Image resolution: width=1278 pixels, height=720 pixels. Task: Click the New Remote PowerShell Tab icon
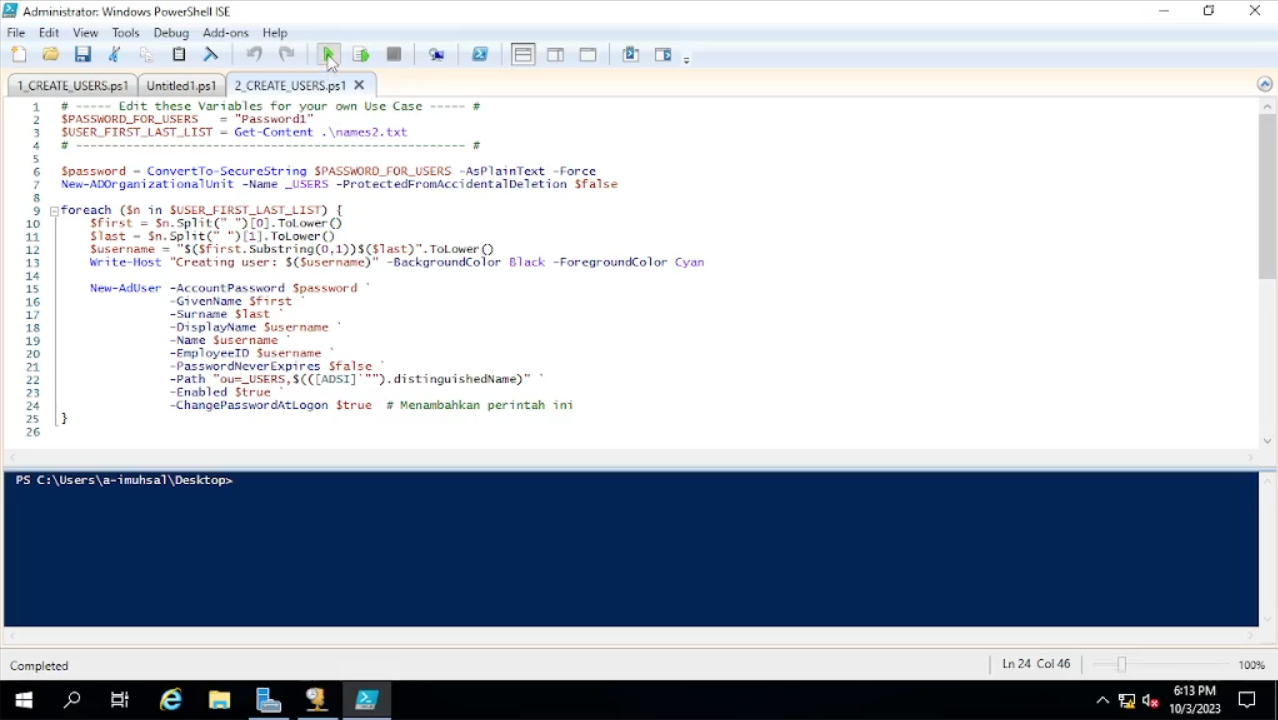(x=437, y=55)
